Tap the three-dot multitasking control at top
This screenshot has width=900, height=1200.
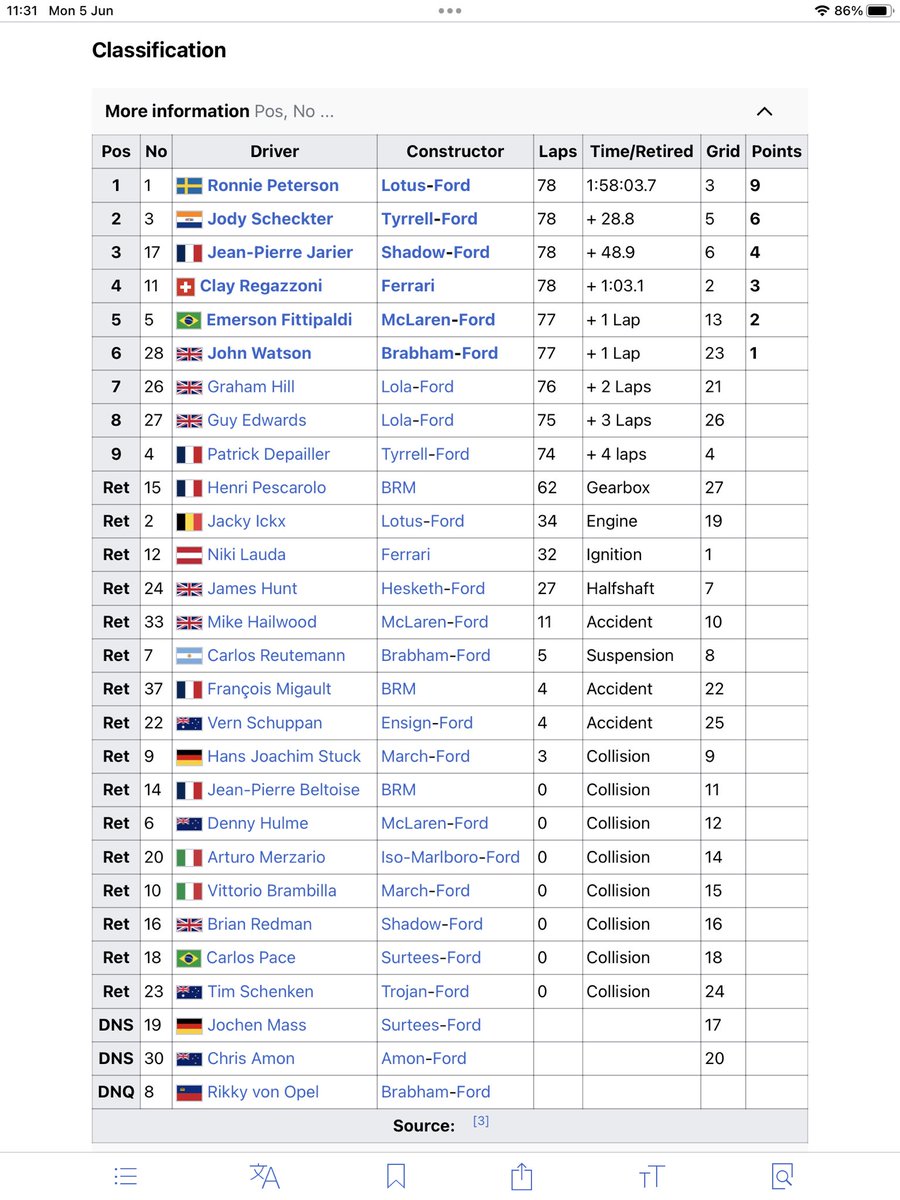pyautogui.click(x=450, y=11)
